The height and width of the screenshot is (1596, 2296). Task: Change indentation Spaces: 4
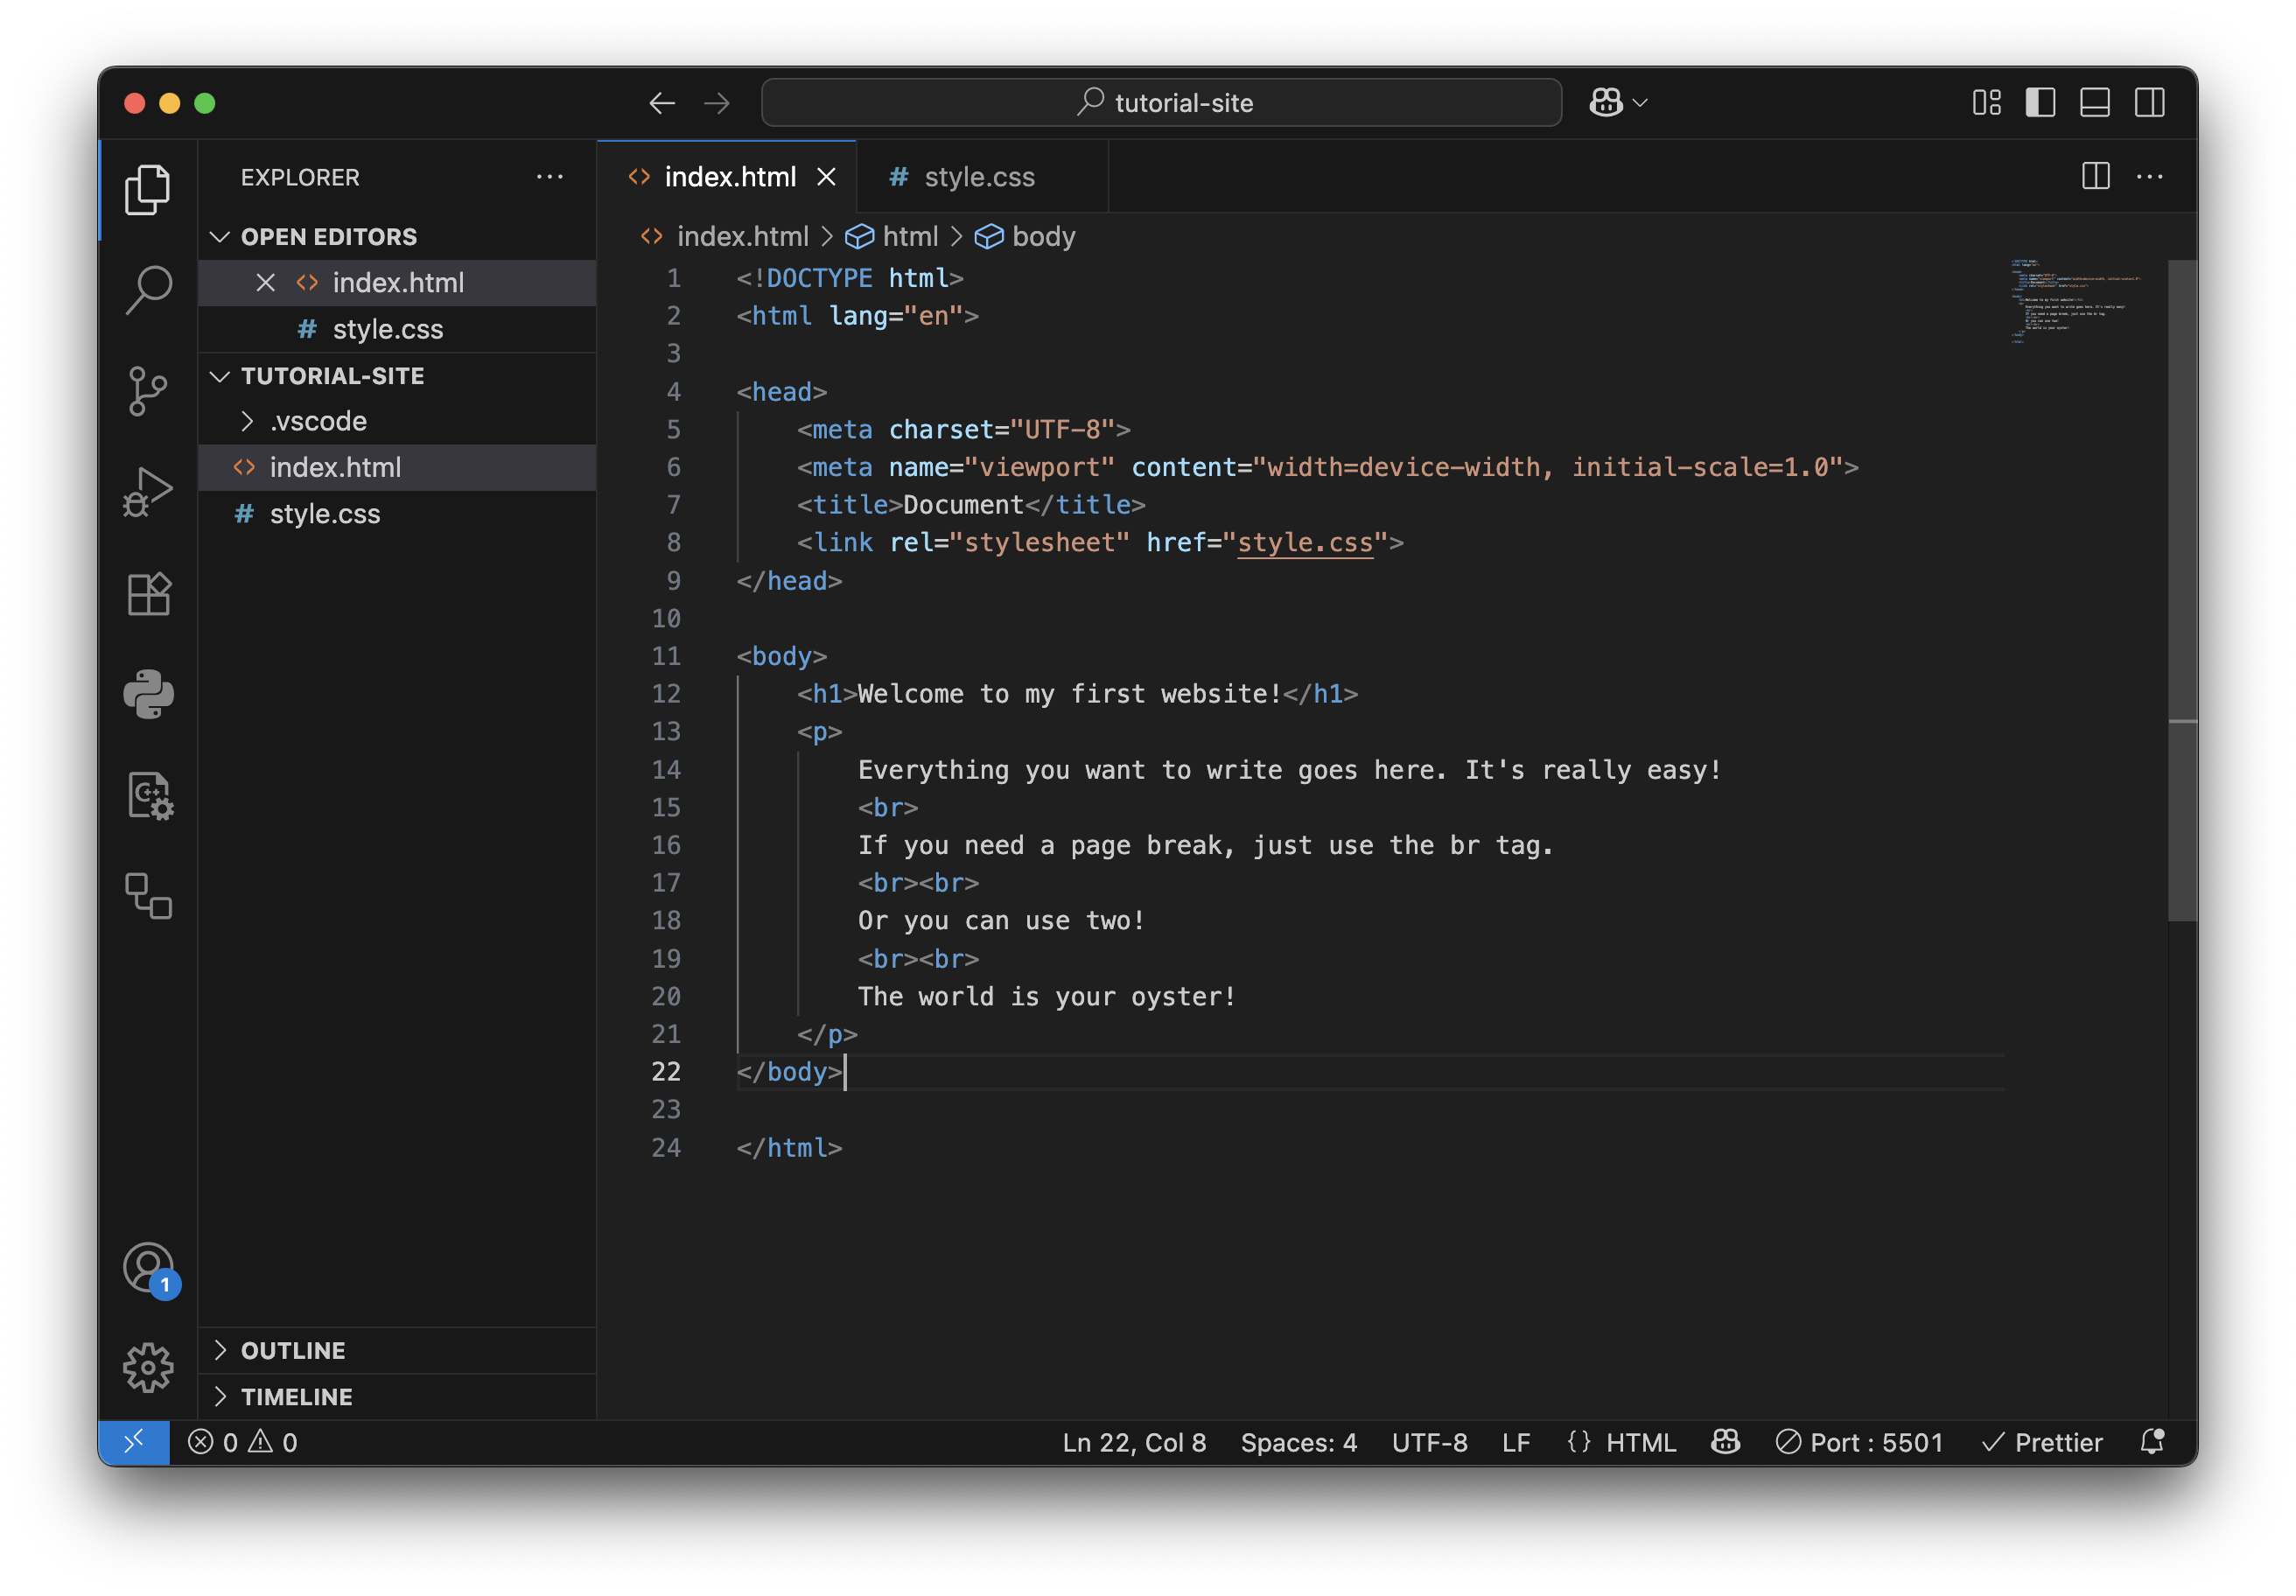[x=1298, y=1442]
